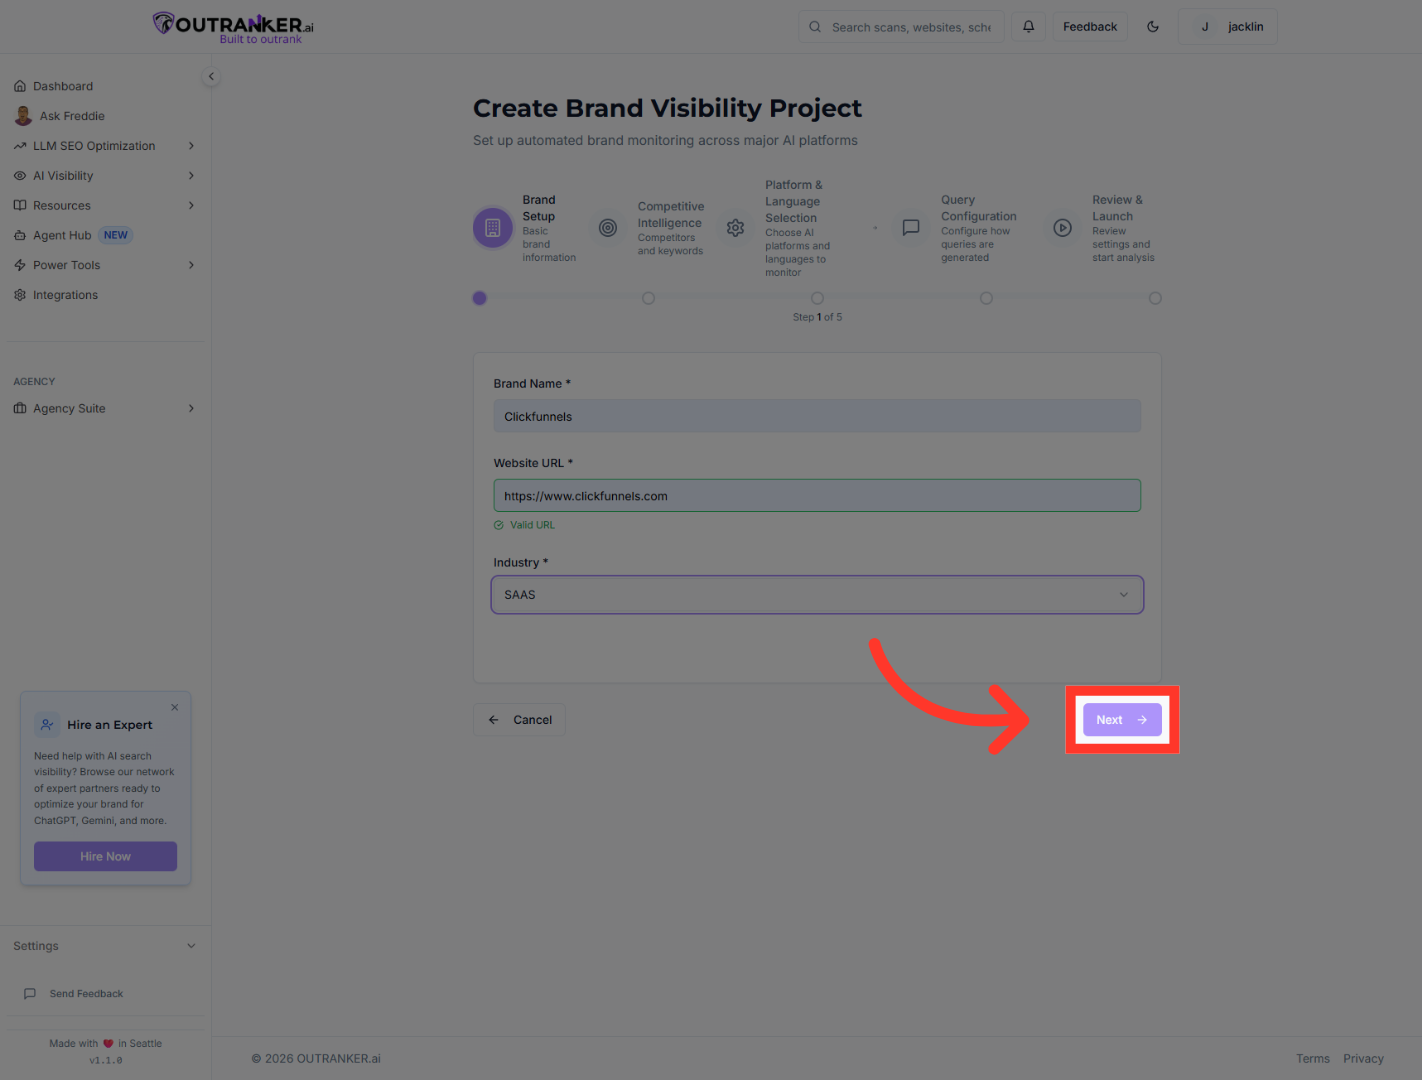Click the NEW badge beside Agent Hub

point(116,236)
